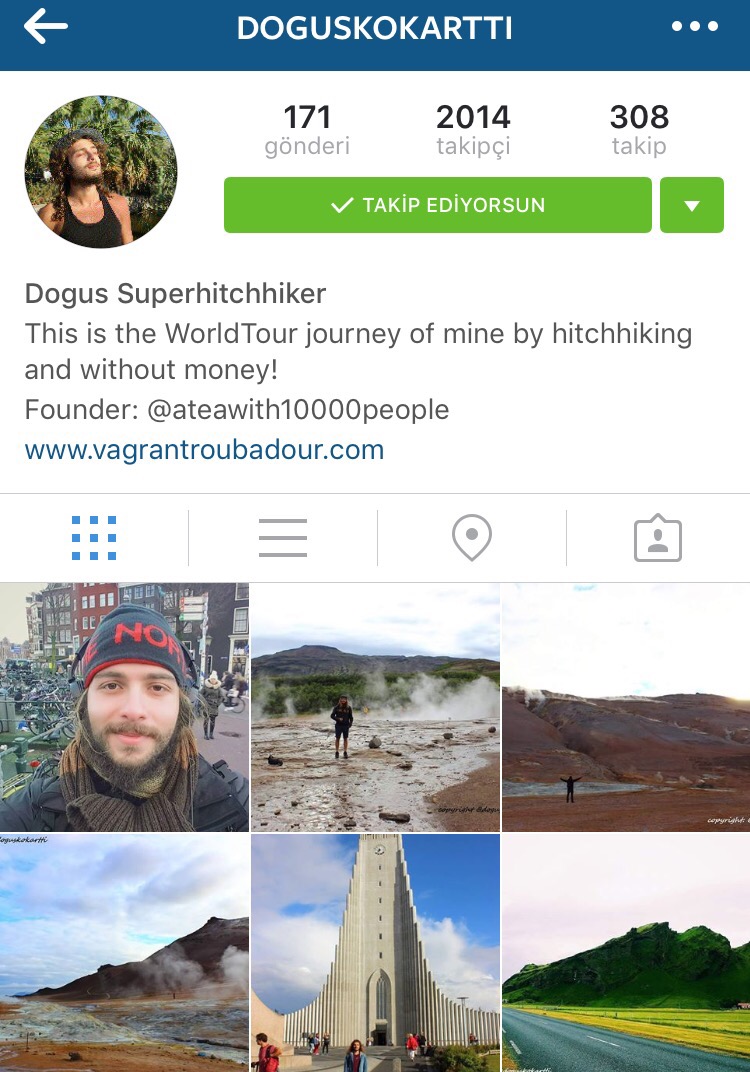This screenshot has height=1072, width=750.
Task: Toggle the TAKİP EDİYORSUN follow button
Action: [438, 205]
